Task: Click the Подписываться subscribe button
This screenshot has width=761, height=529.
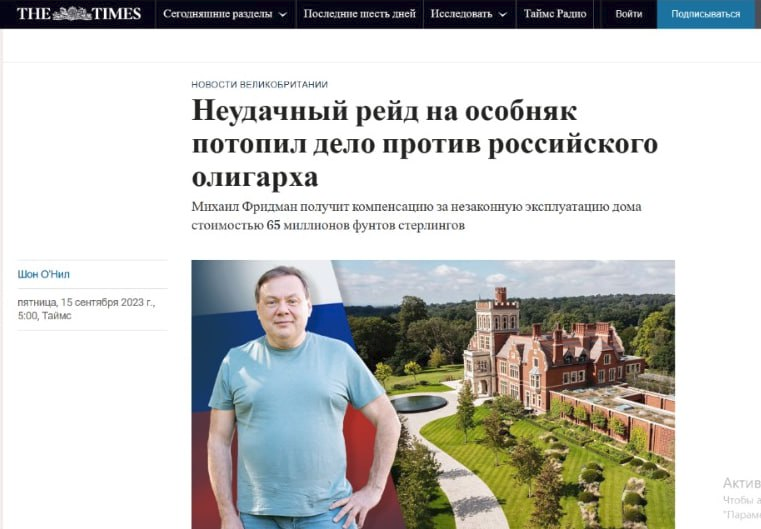Action: pos(706,14)
